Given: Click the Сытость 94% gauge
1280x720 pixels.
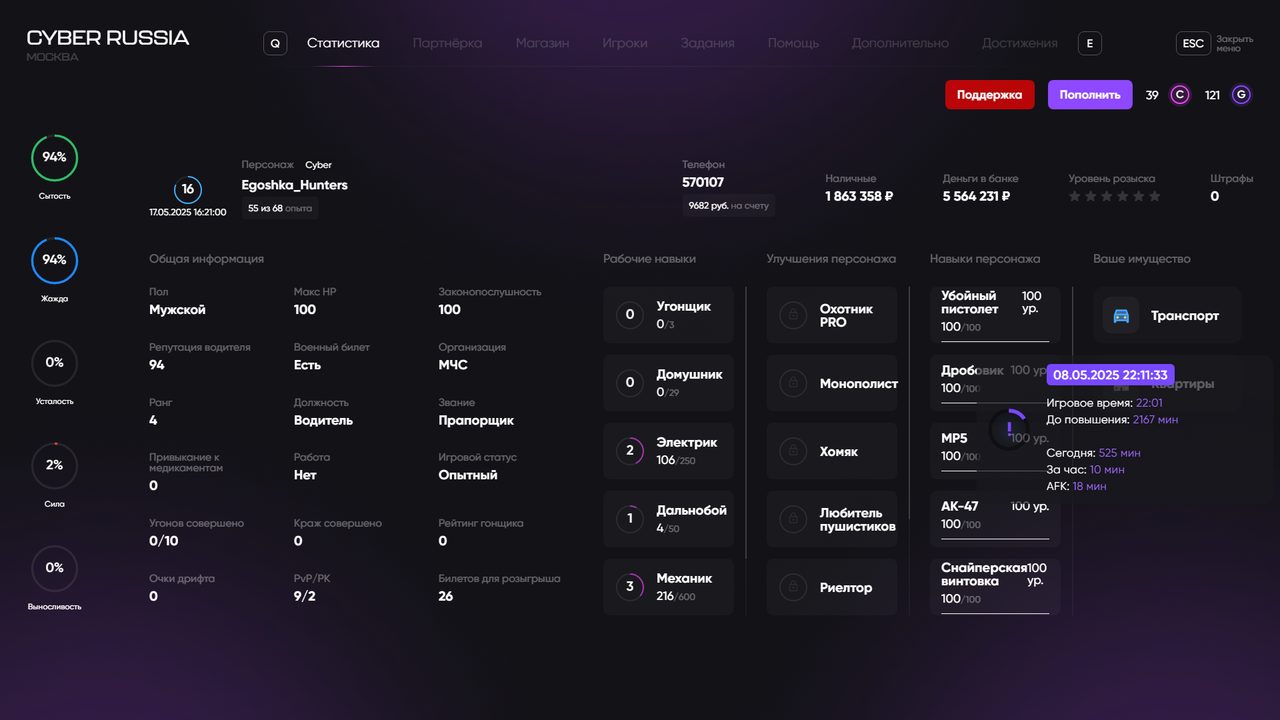Looking at the screenshot, I should click(x=55, y=158).
